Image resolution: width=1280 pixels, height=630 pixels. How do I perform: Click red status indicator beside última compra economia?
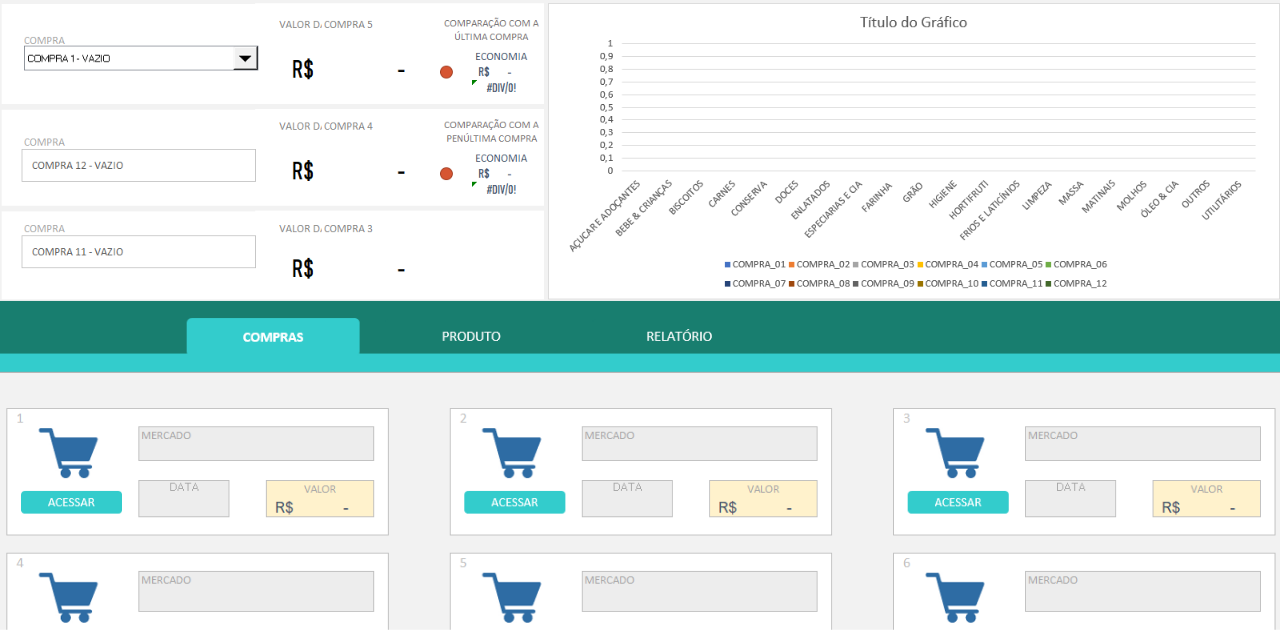tap(446, 72)
